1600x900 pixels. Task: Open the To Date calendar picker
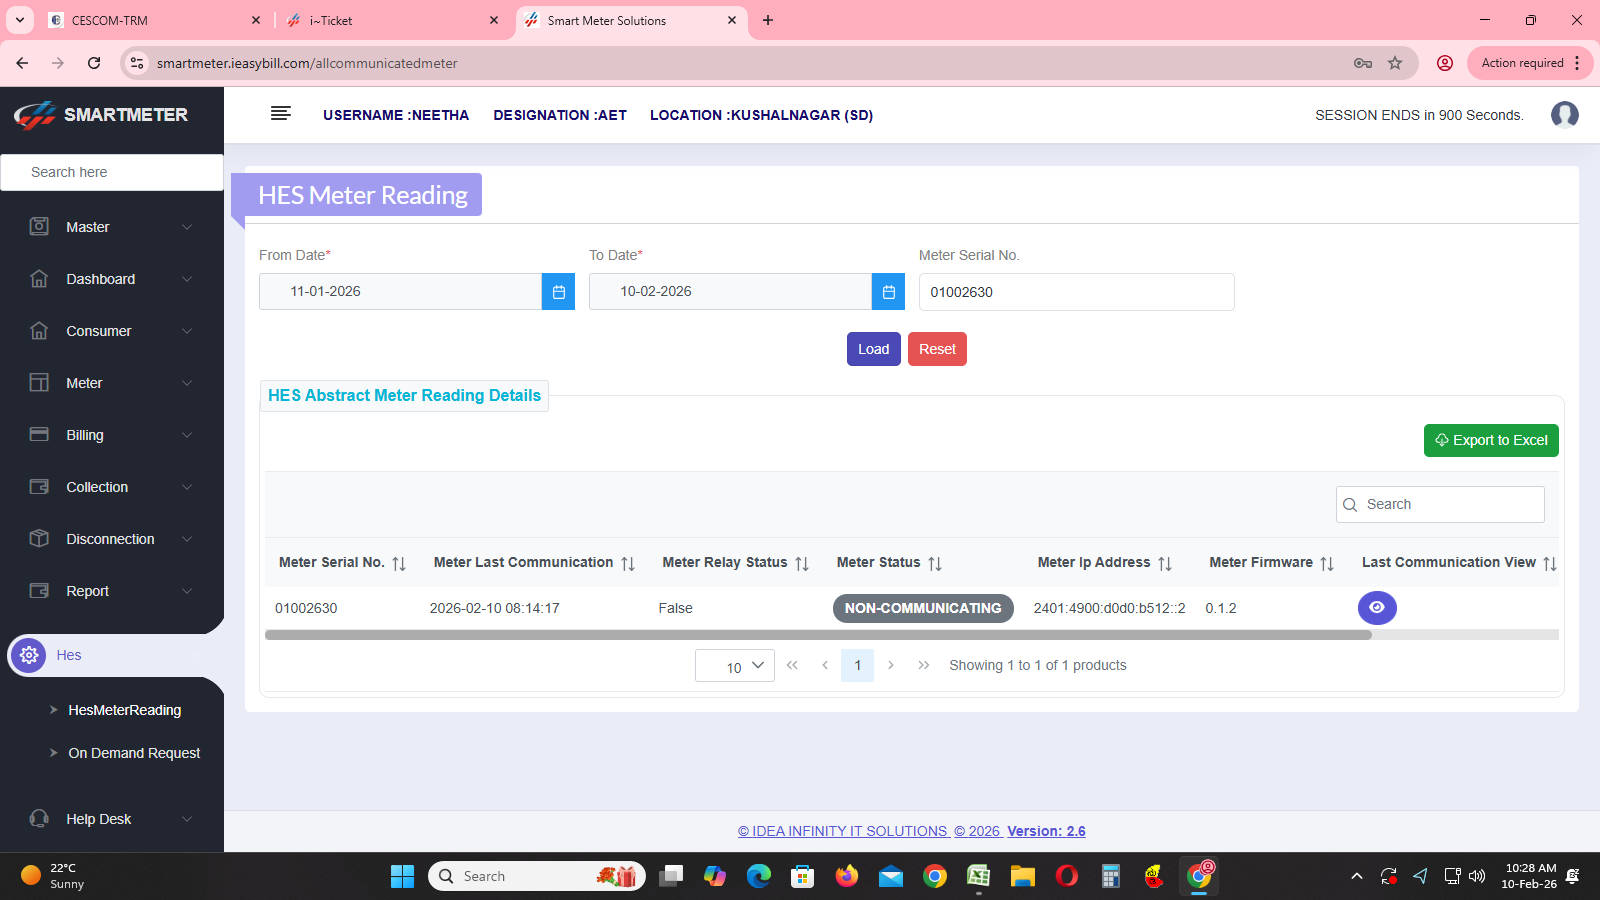(x=888, y=292)
